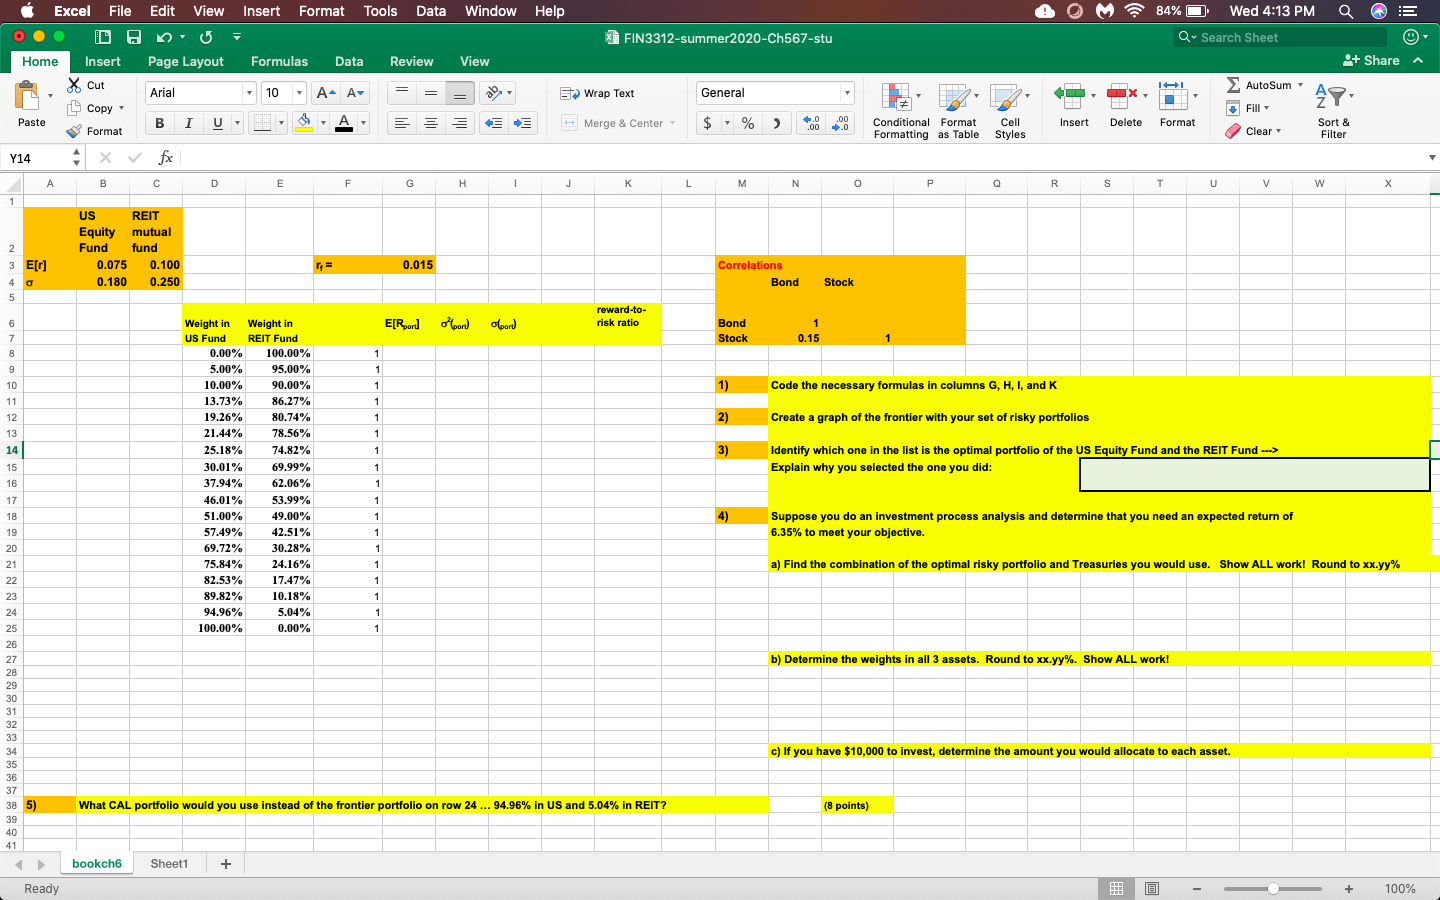Click the Share button
Image resolution: width=1440 pixels, height=900 pixels.
(1371, 61)
